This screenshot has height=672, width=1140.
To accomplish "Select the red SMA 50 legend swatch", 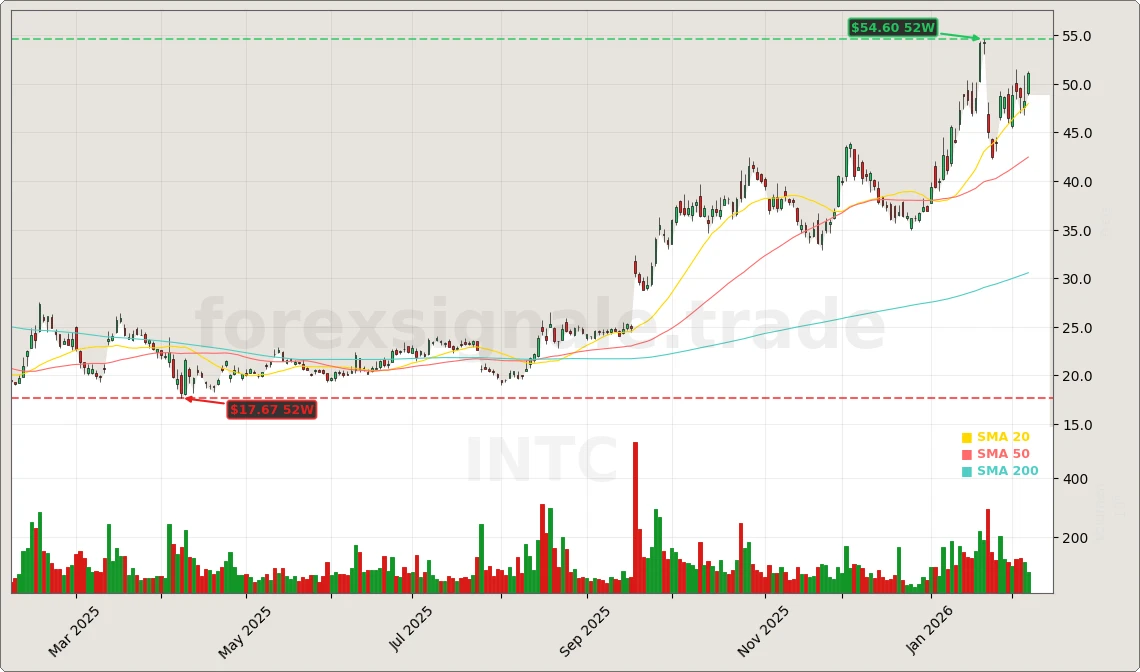I will pos(966,455).
